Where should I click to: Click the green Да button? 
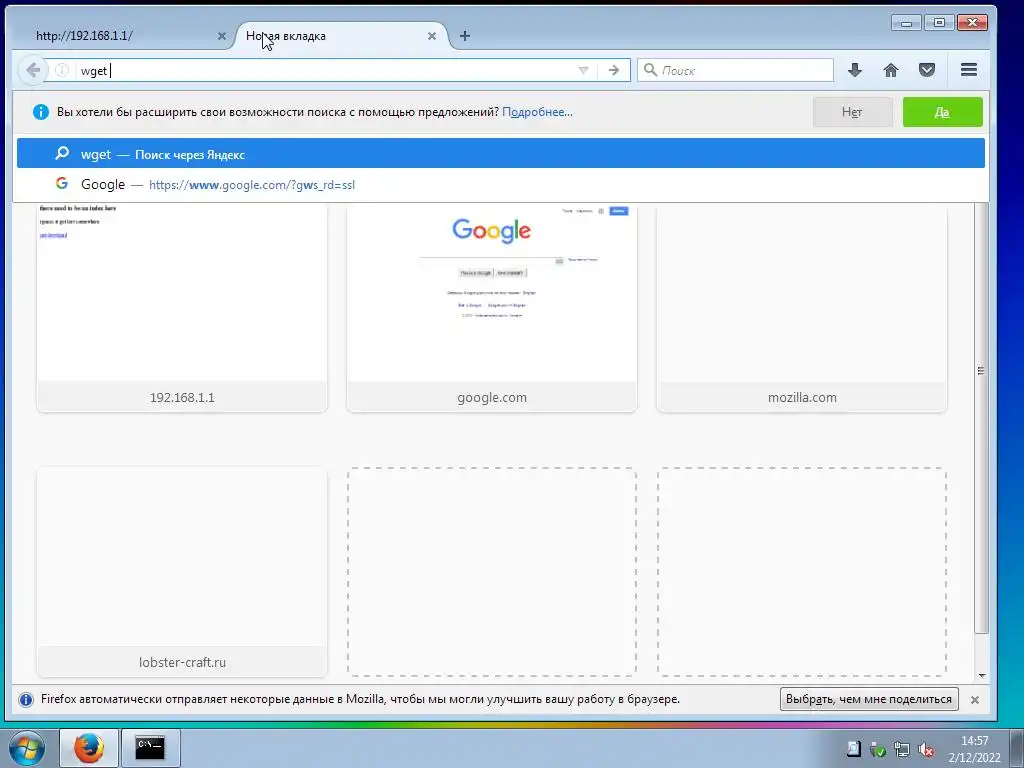pyautogui.click(x=942, y=112)
